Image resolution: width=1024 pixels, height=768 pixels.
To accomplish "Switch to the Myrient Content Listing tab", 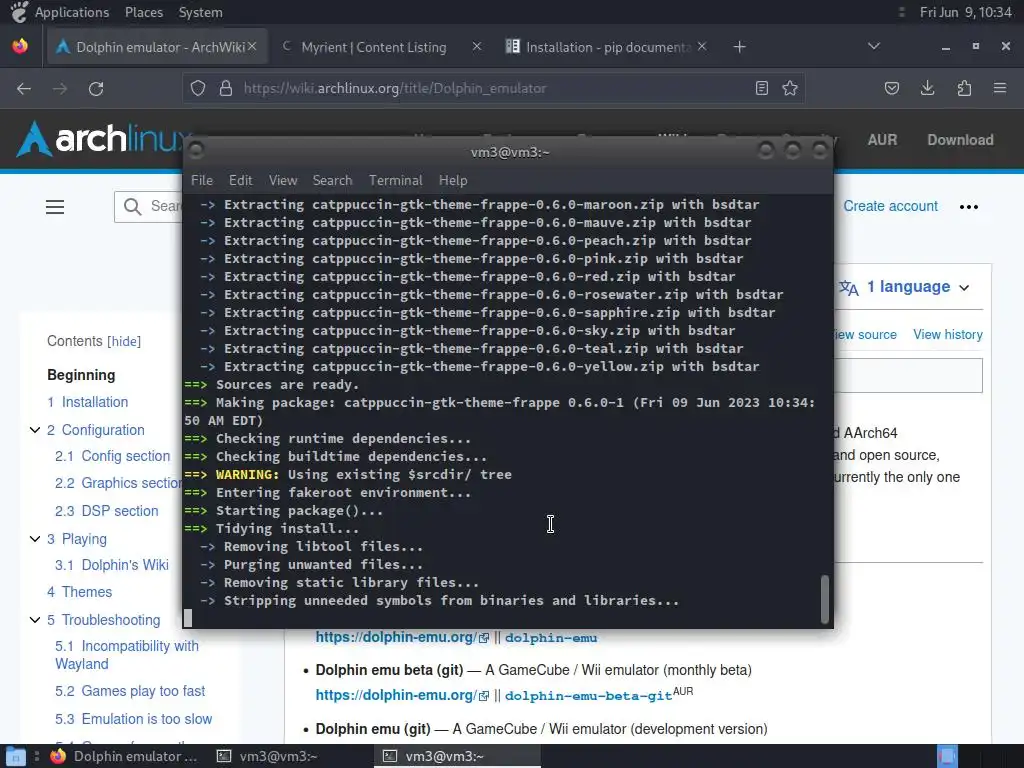I will click(x=374, y=47).
